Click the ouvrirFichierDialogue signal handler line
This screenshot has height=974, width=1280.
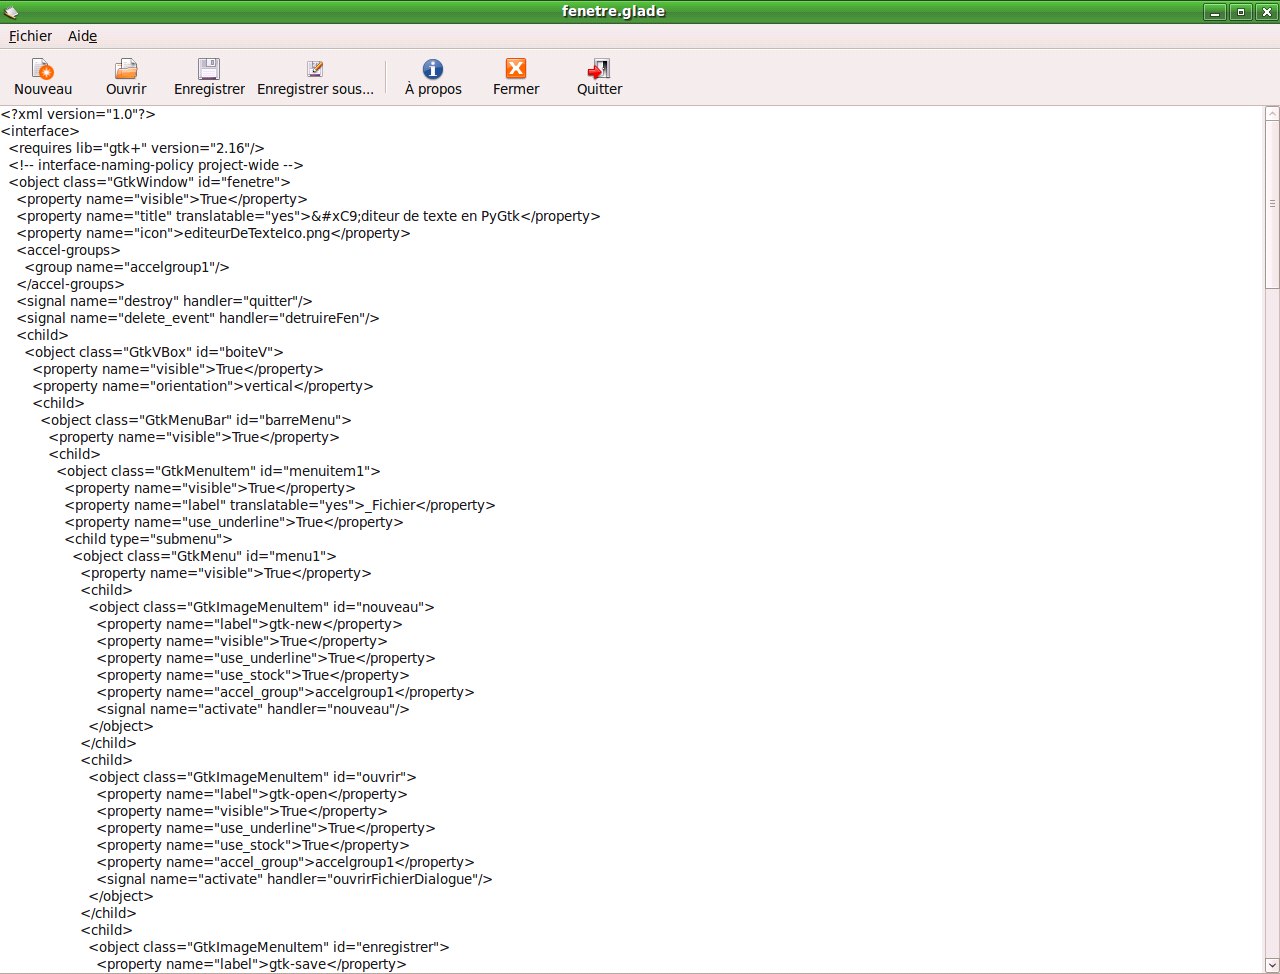295,879
